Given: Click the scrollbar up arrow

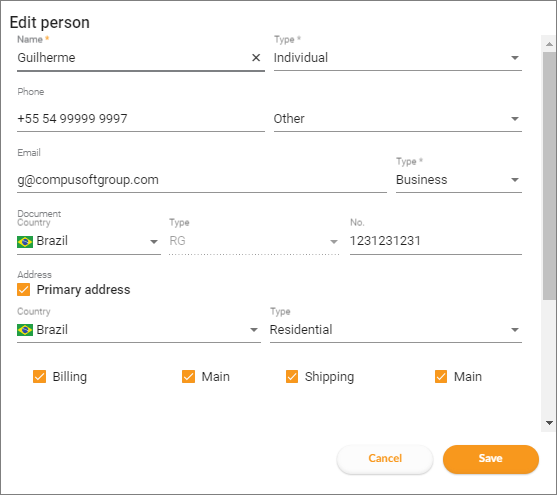Looking at the screenshot, I should click(549, 44).
